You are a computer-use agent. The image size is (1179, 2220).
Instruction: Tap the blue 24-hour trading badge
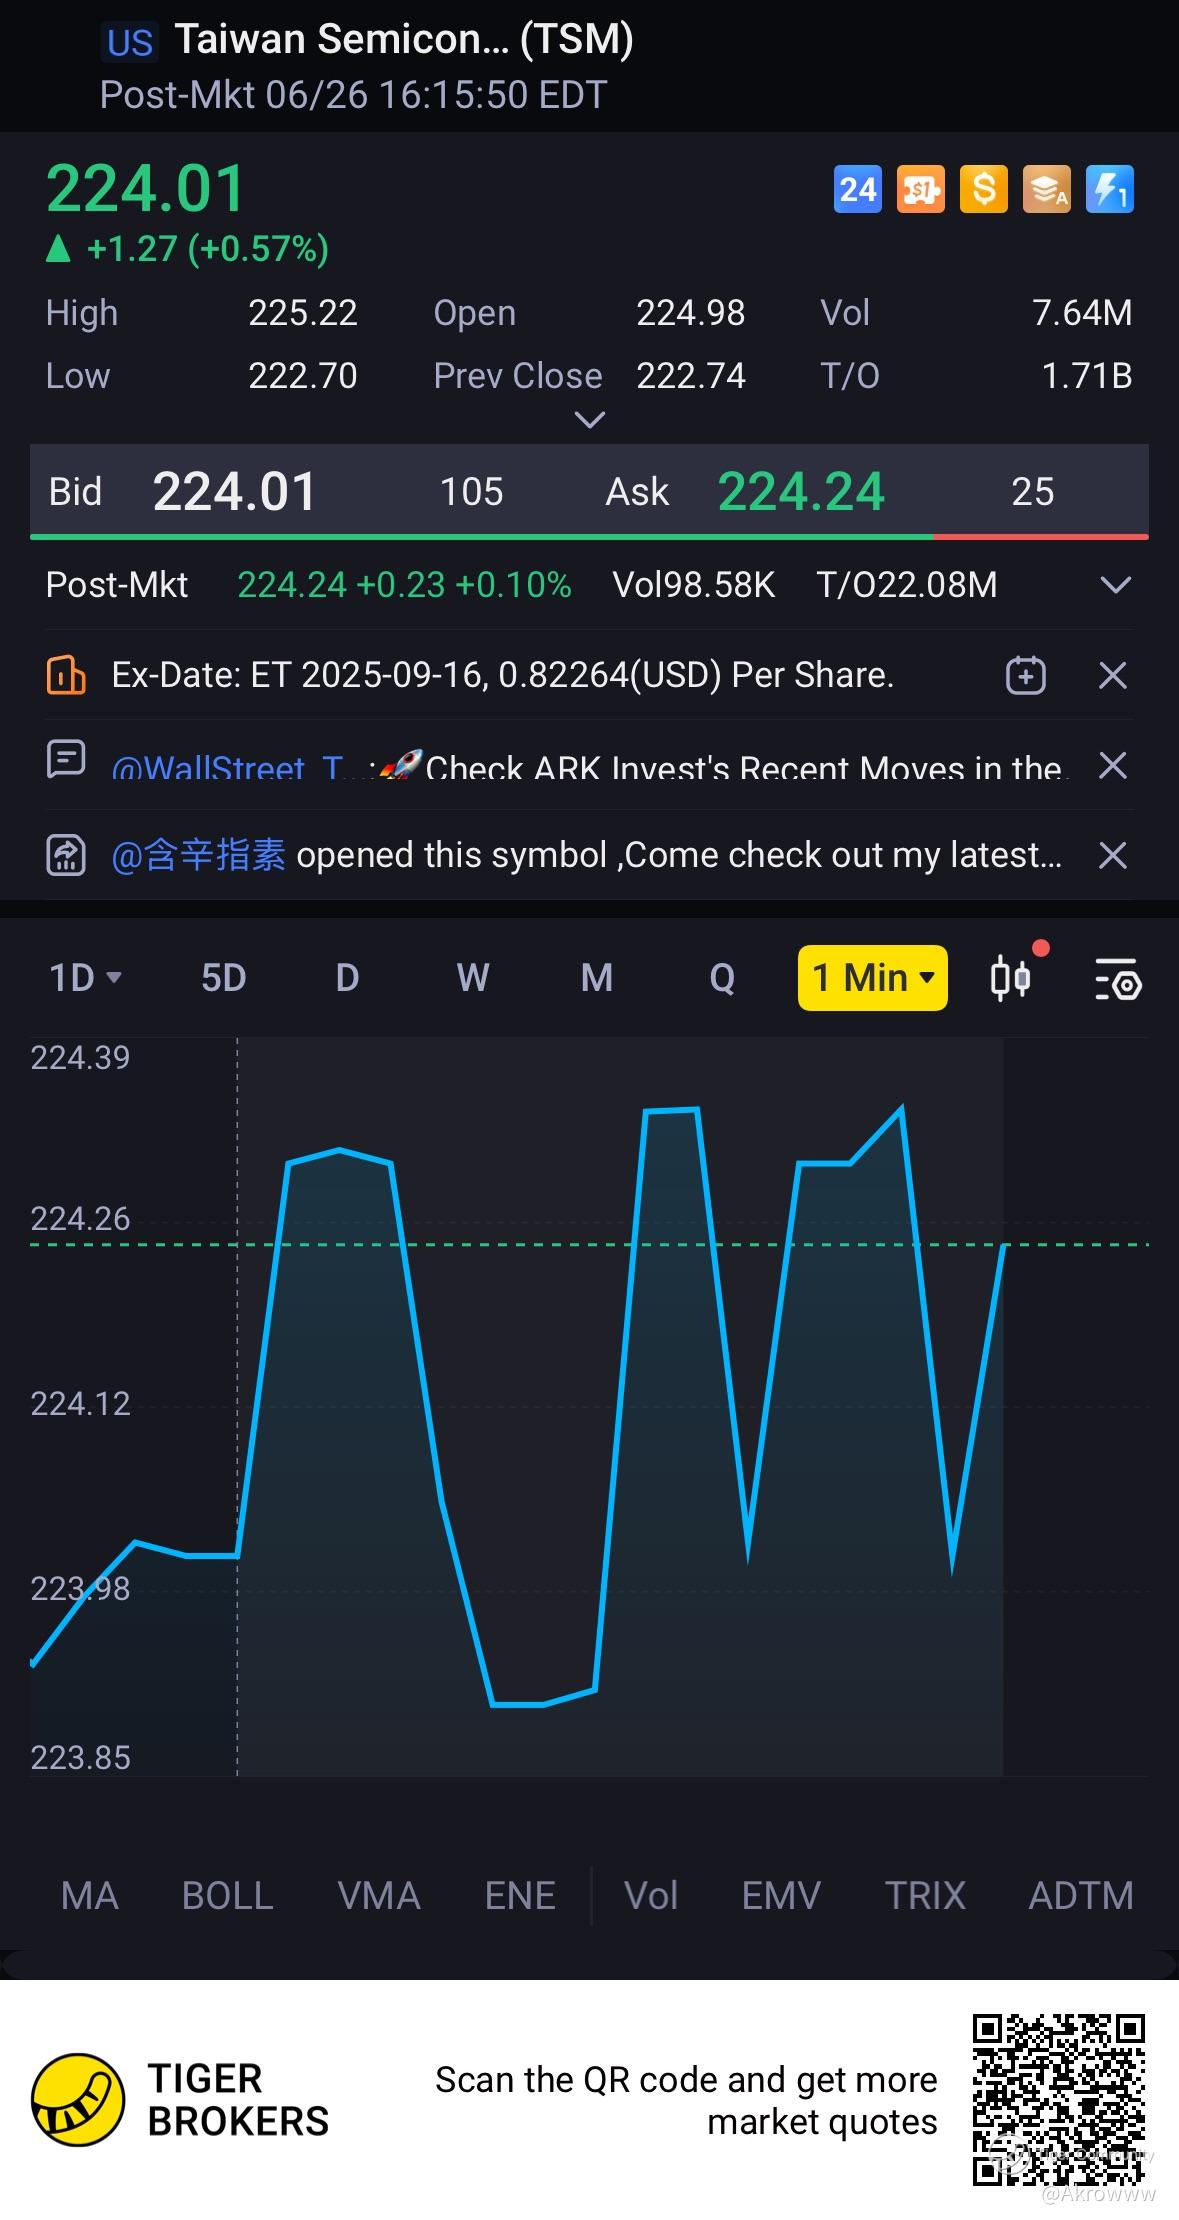pos(857,189)
